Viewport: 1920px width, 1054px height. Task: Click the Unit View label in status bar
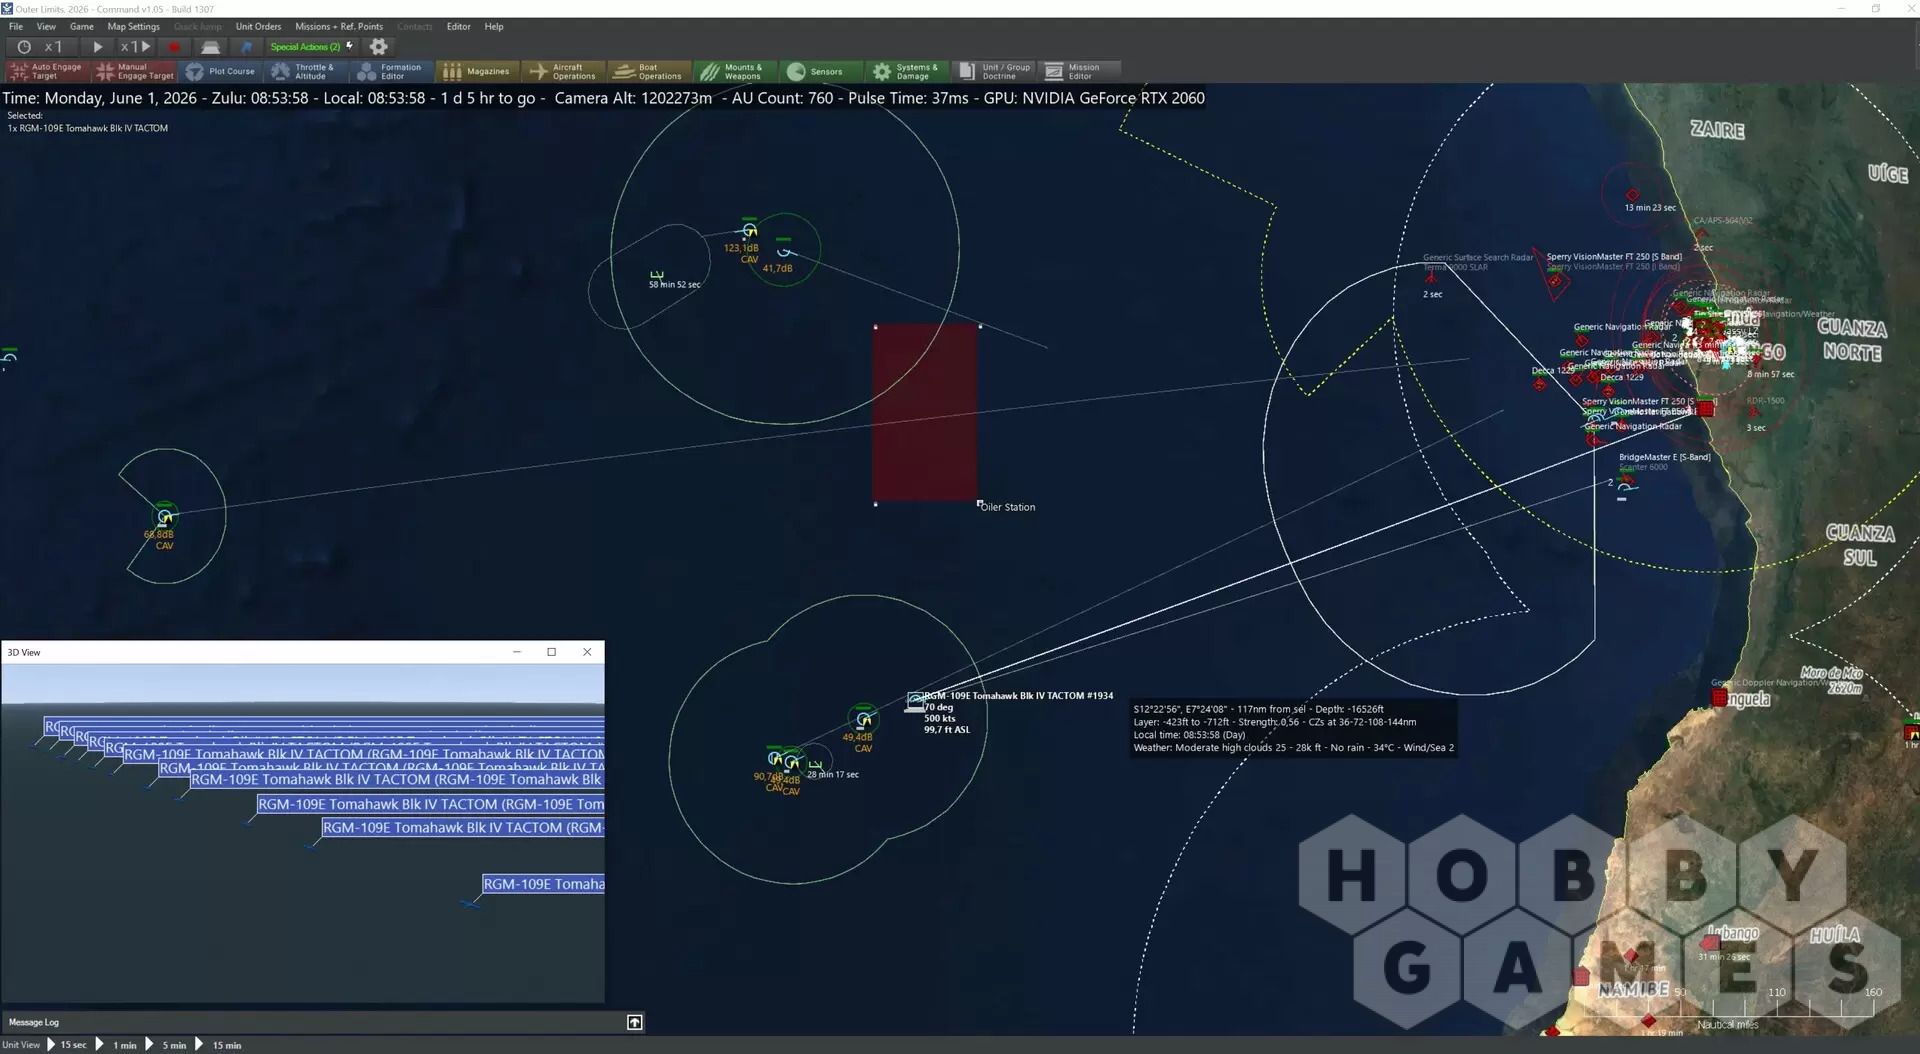(21, 1045)
